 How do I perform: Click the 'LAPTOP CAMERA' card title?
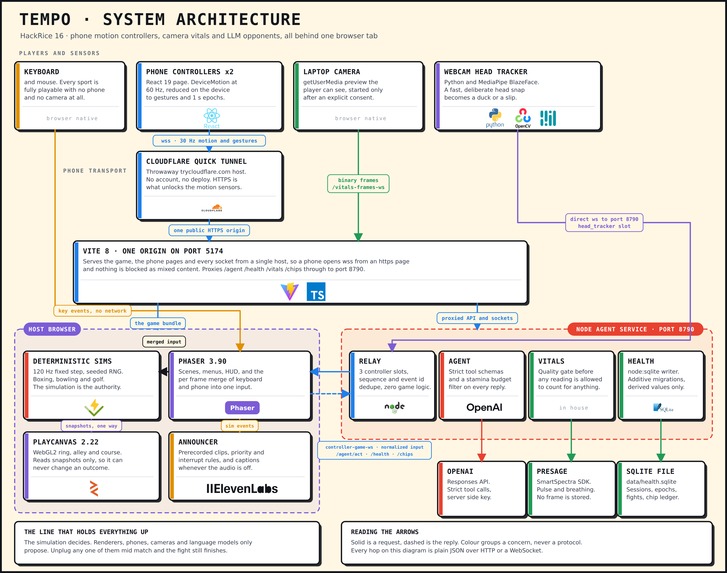tap(332, 71)
